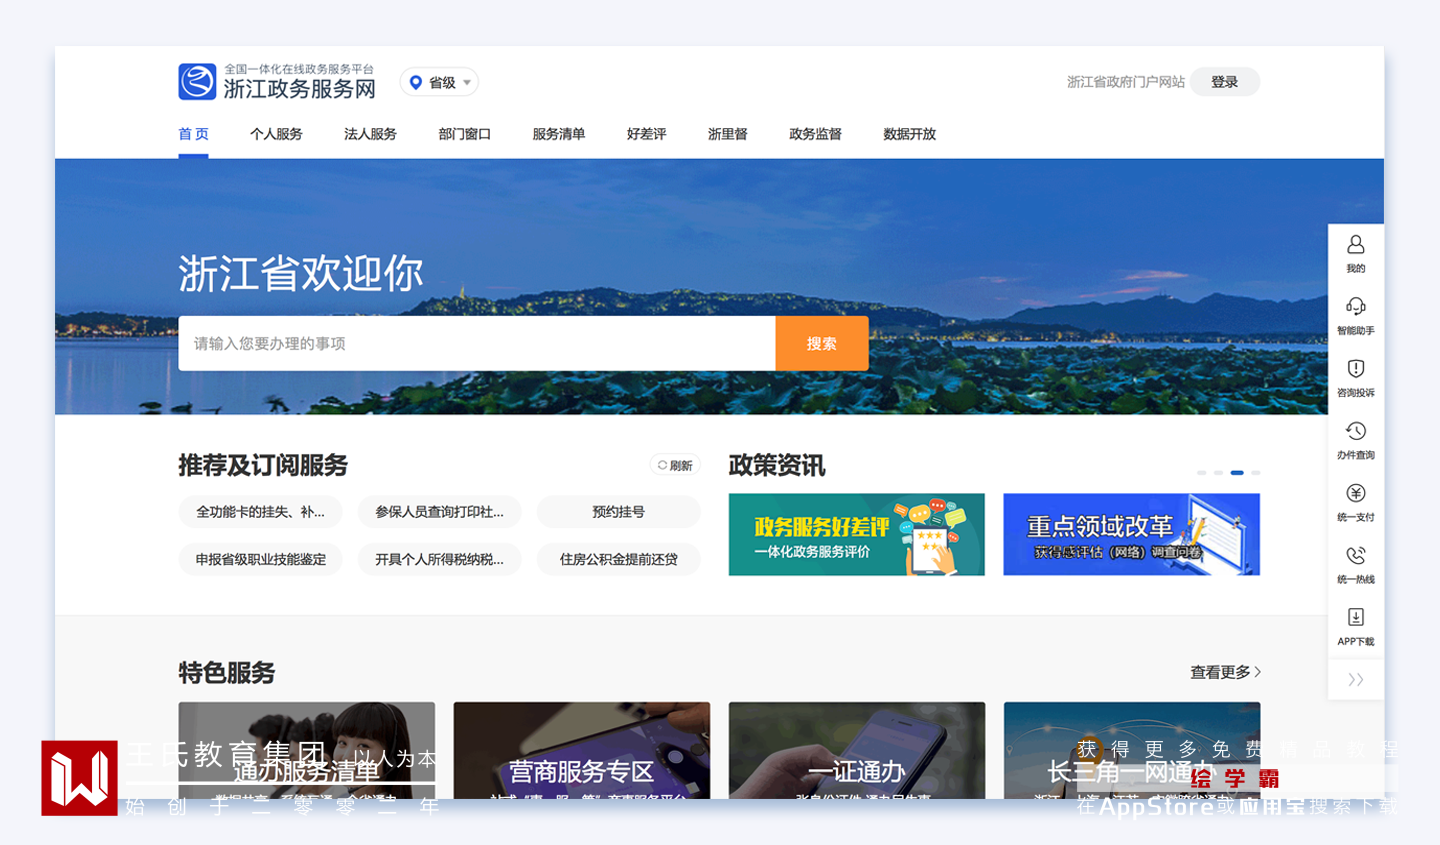This screenshot has height=845, width=1440.
Task: Open the 办件查询 history clock icon
Action: [1356, 431]
